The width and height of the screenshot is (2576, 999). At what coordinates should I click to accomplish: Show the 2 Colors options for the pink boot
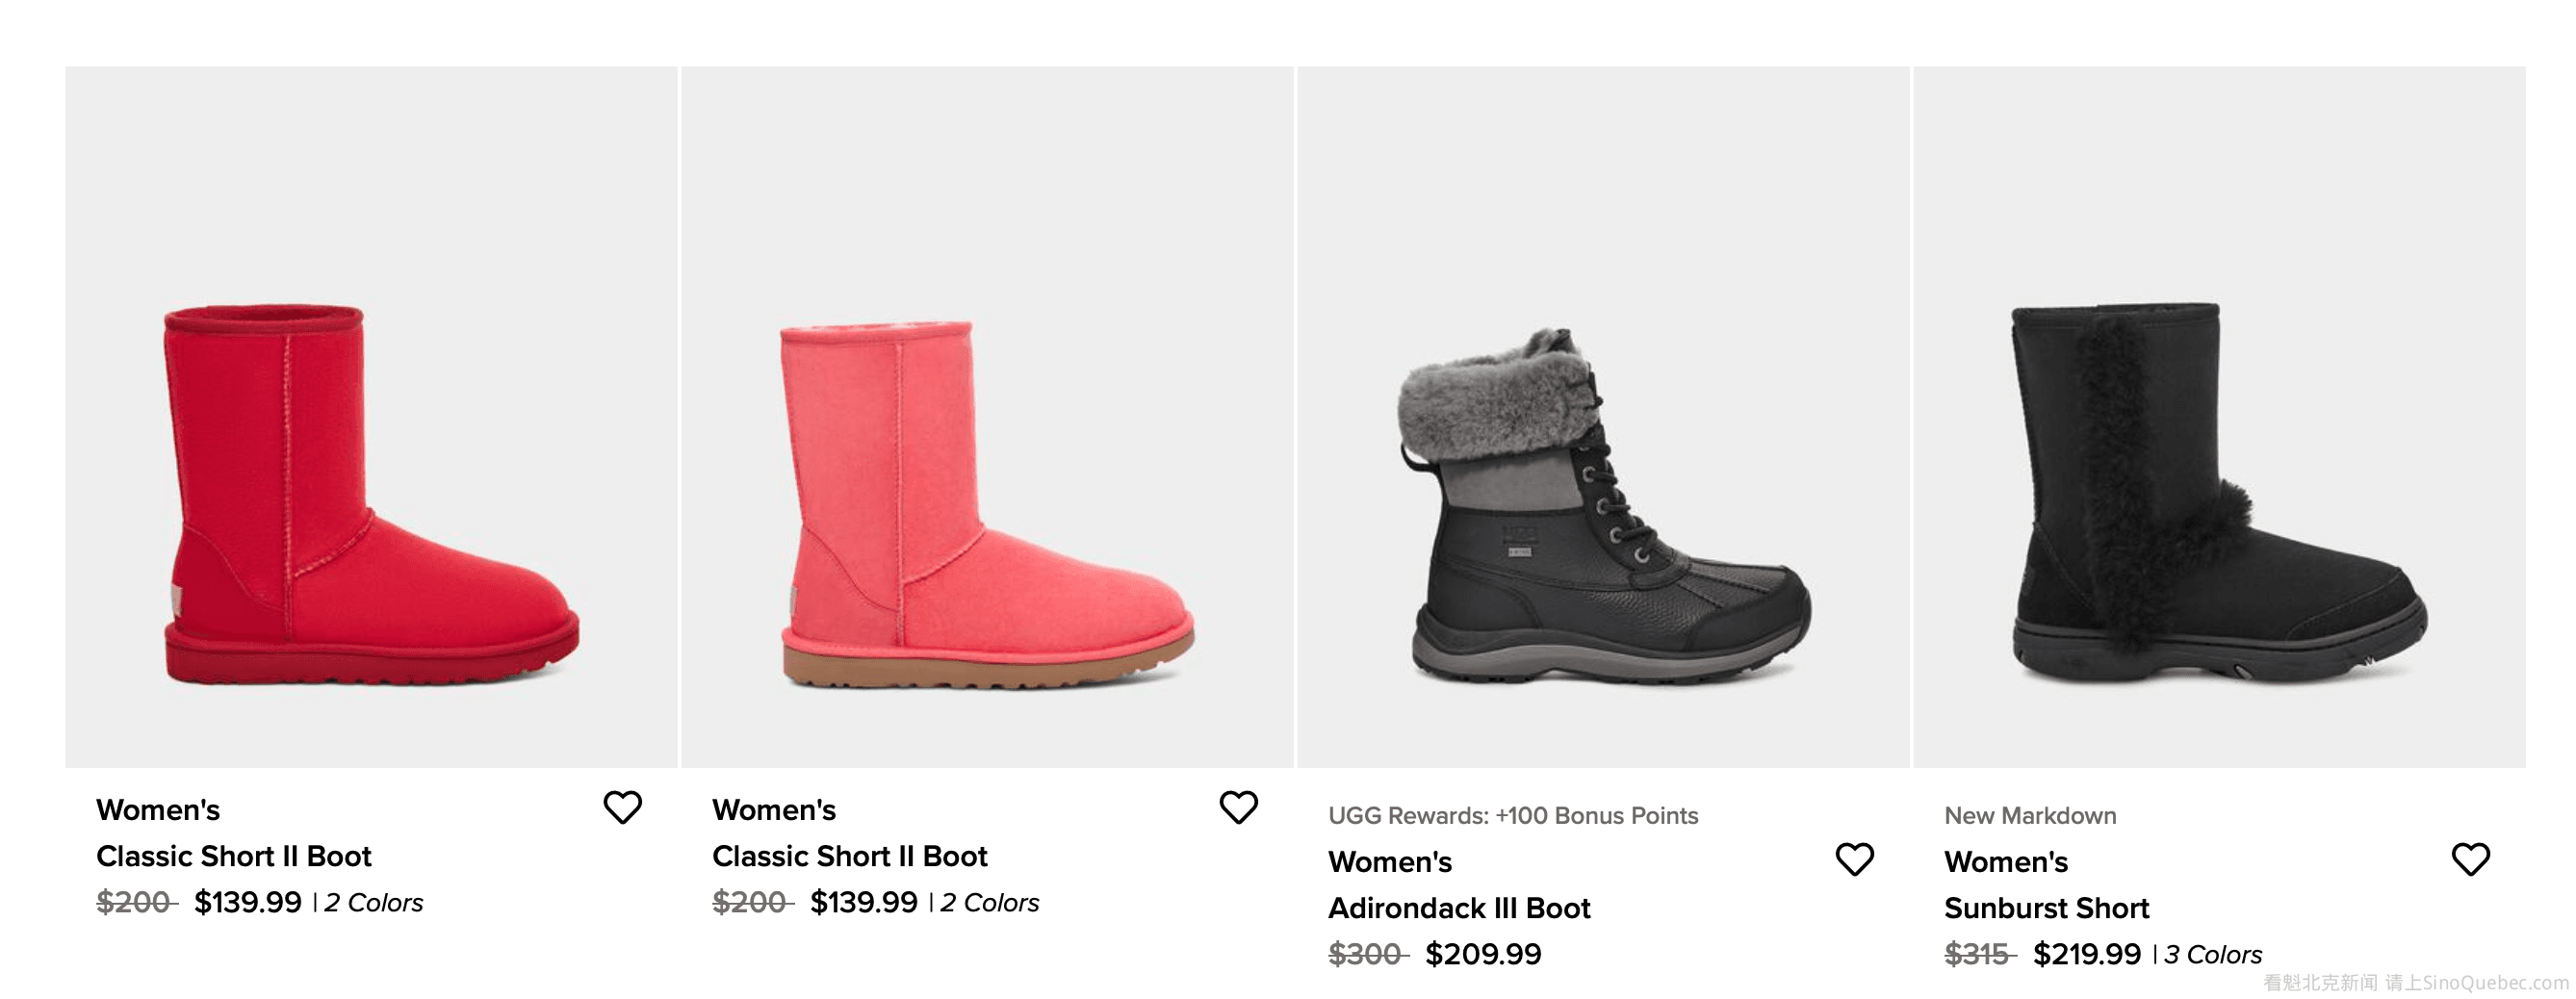pyautogui.click(x=990, y=903)
